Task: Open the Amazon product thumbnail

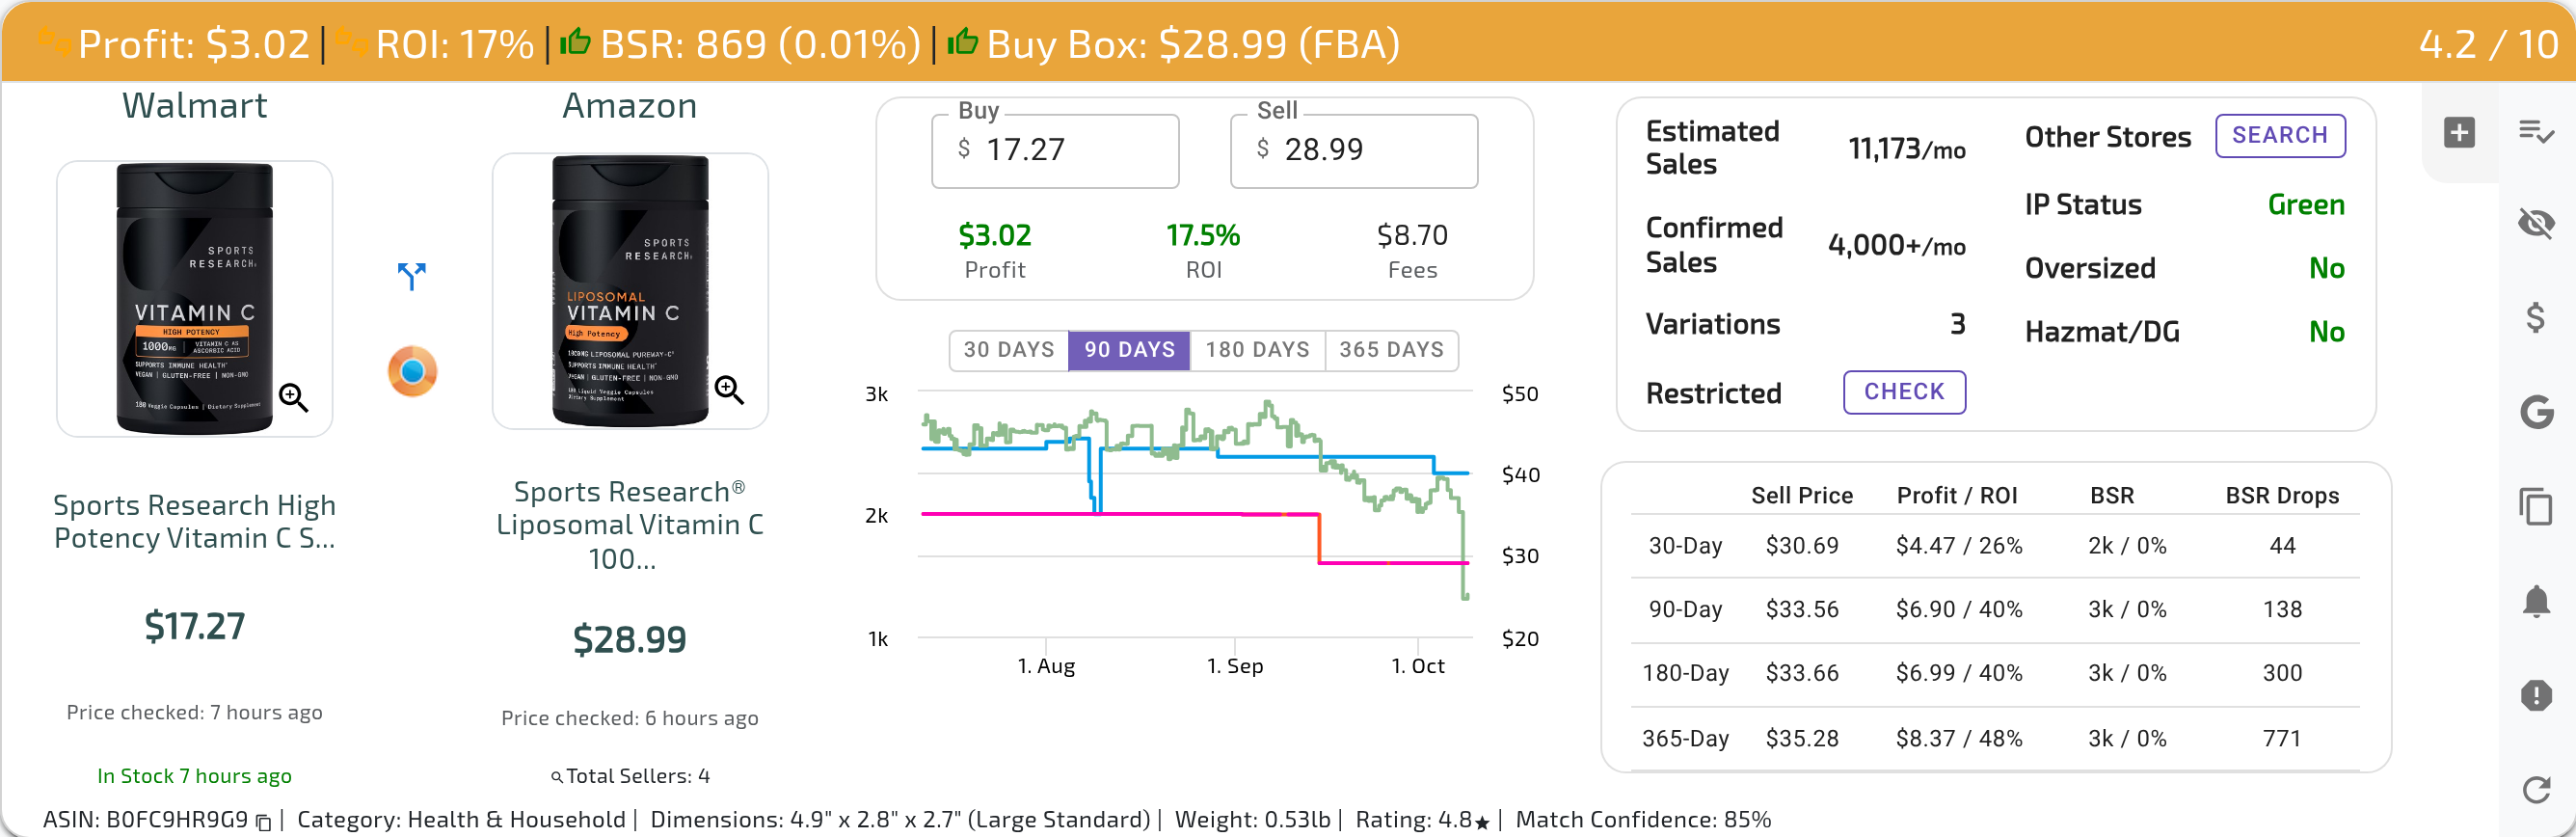Action: 630,291
